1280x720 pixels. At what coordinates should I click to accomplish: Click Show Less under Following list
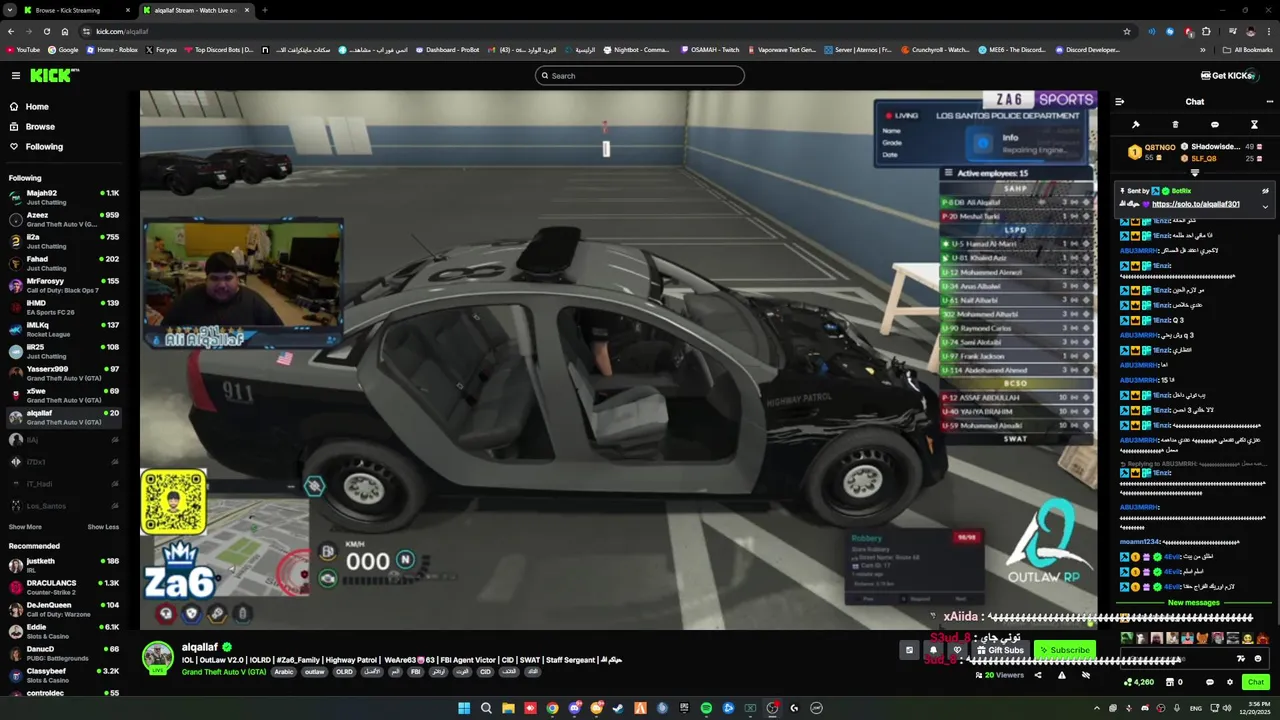click(x=103, y=527)
